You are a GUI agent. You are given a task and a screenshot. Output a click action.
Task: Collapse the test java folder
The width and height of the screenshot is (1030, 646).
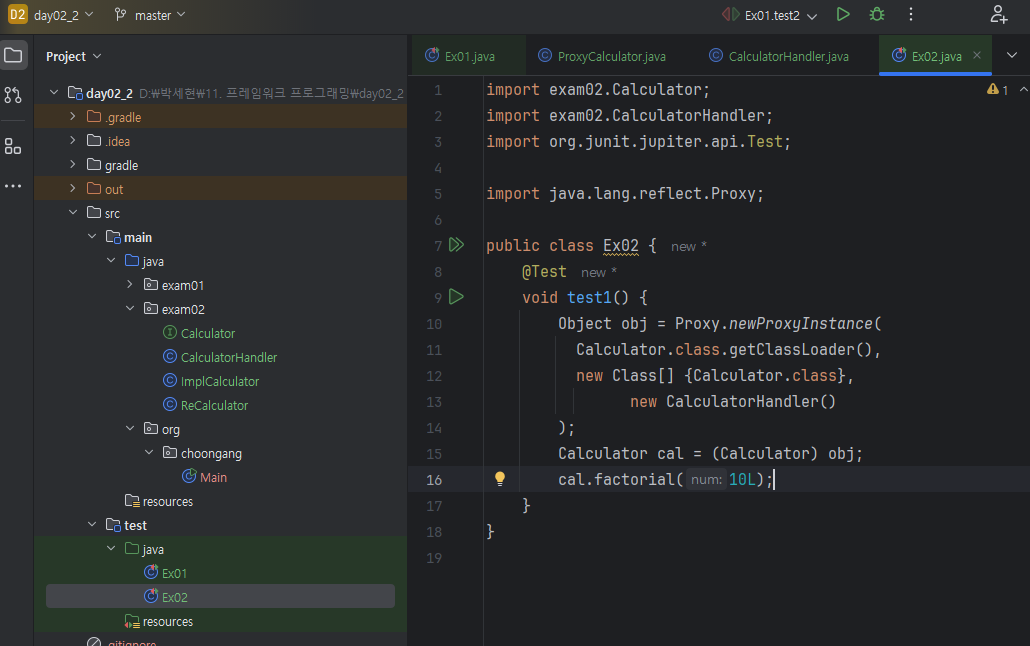pyautogui.click(x=111, y=549)
